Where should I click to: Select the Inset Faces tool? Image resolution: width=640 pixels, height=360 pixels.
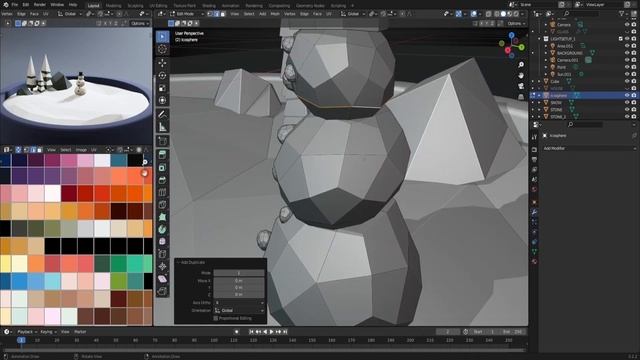pos(162,167)
